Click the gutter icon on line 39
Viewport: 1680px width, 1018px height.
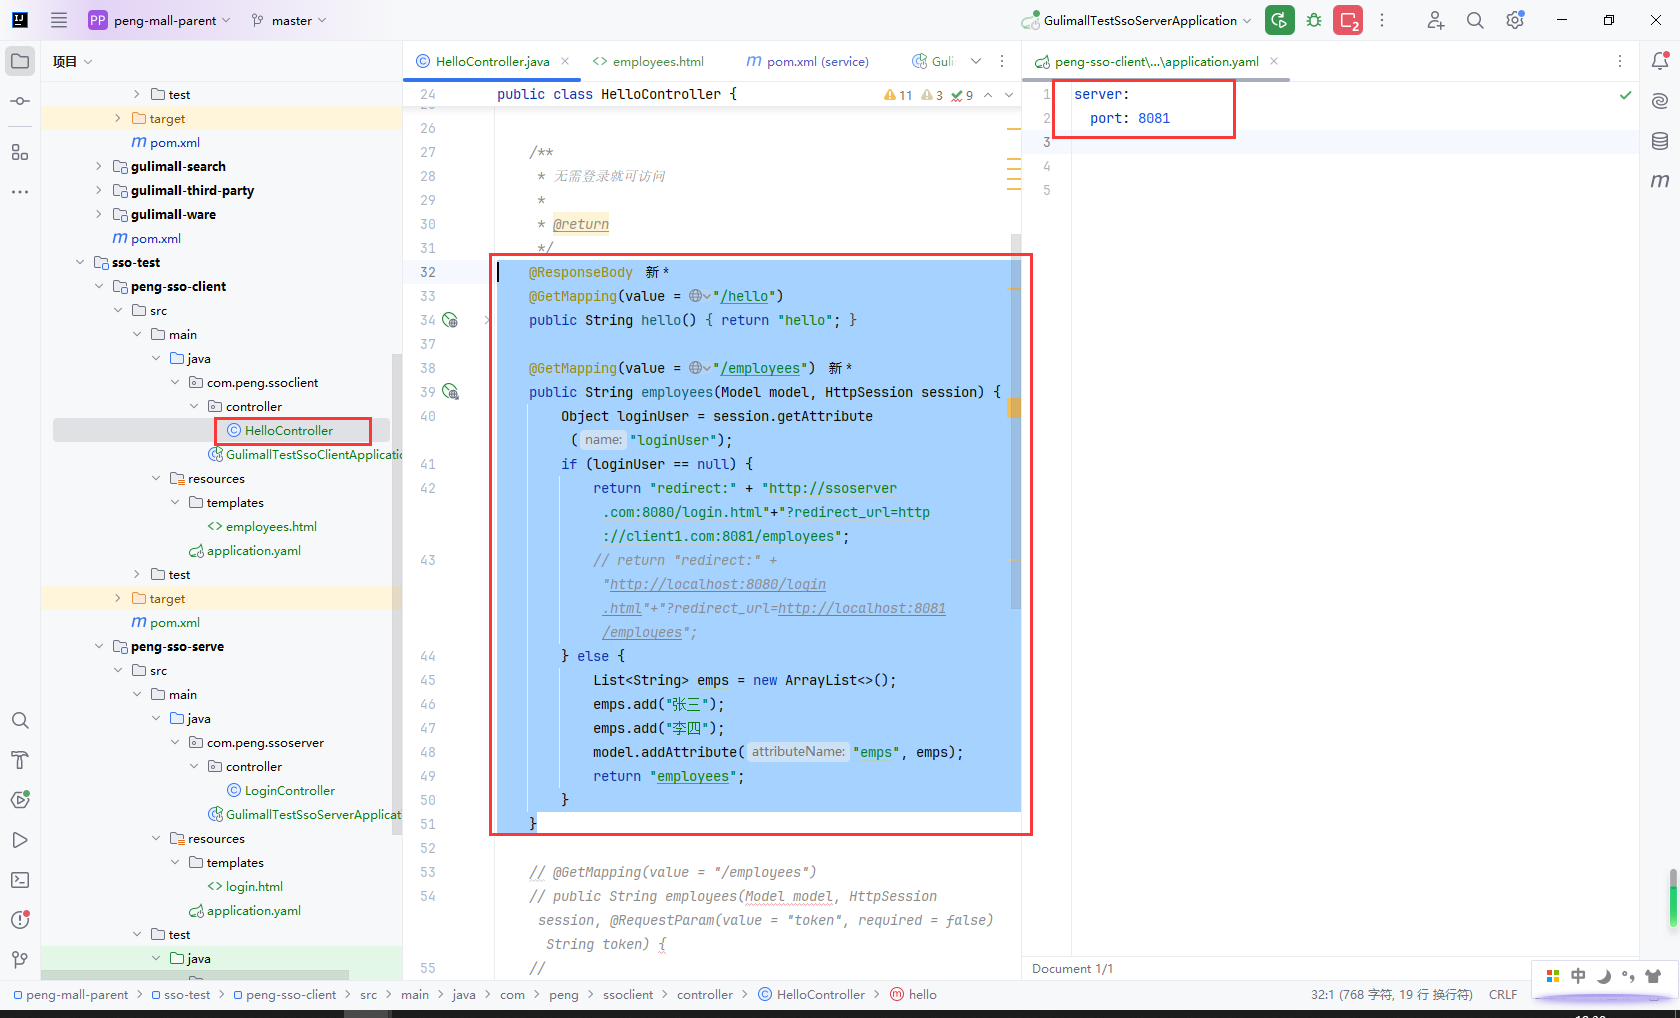coord(450,392)
